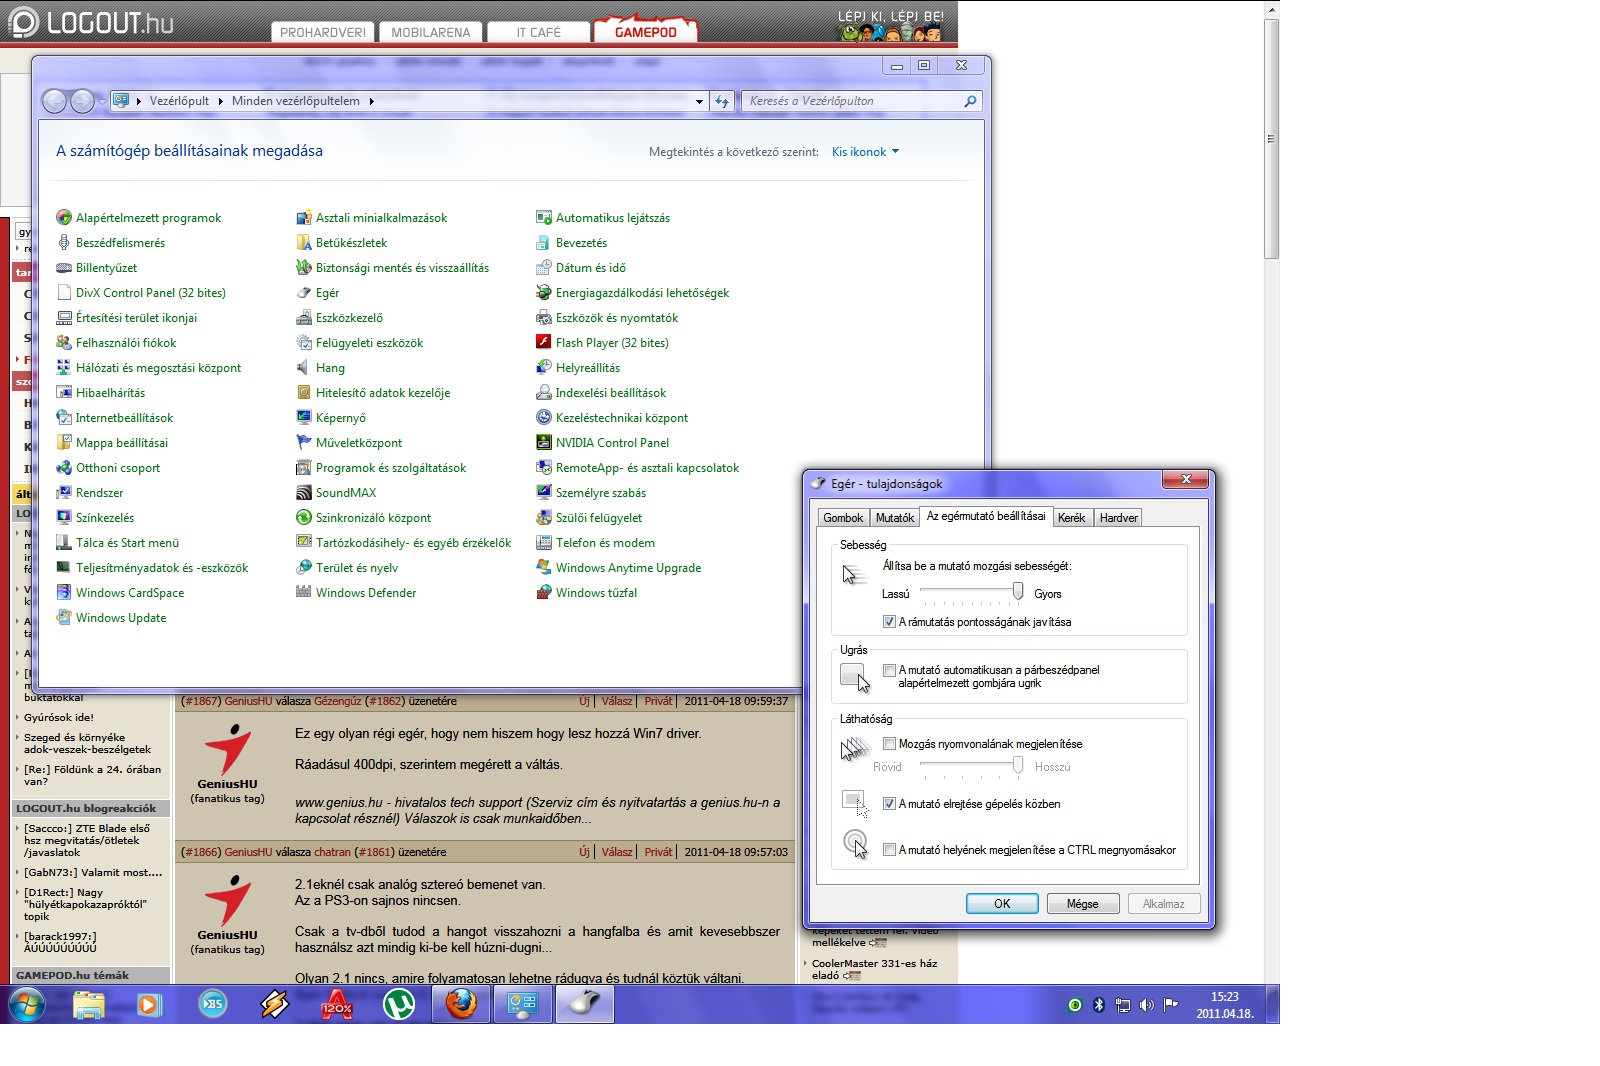The image size is (1600, 1066).
Task: Open the 'Gyúrósok ide!' forum link
Action: [59, 717]
